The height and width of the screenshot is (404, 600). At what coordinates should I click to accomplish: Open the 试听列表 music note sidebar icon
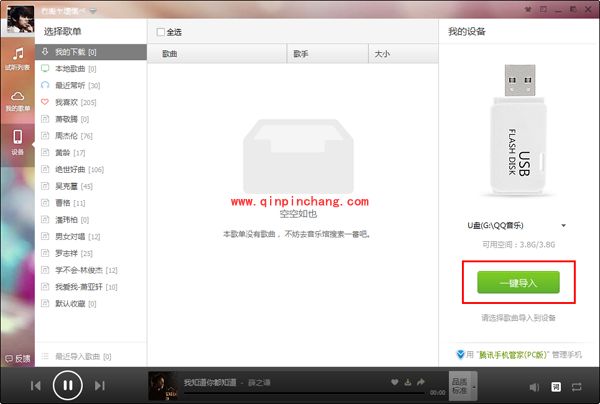pos(18,59)
